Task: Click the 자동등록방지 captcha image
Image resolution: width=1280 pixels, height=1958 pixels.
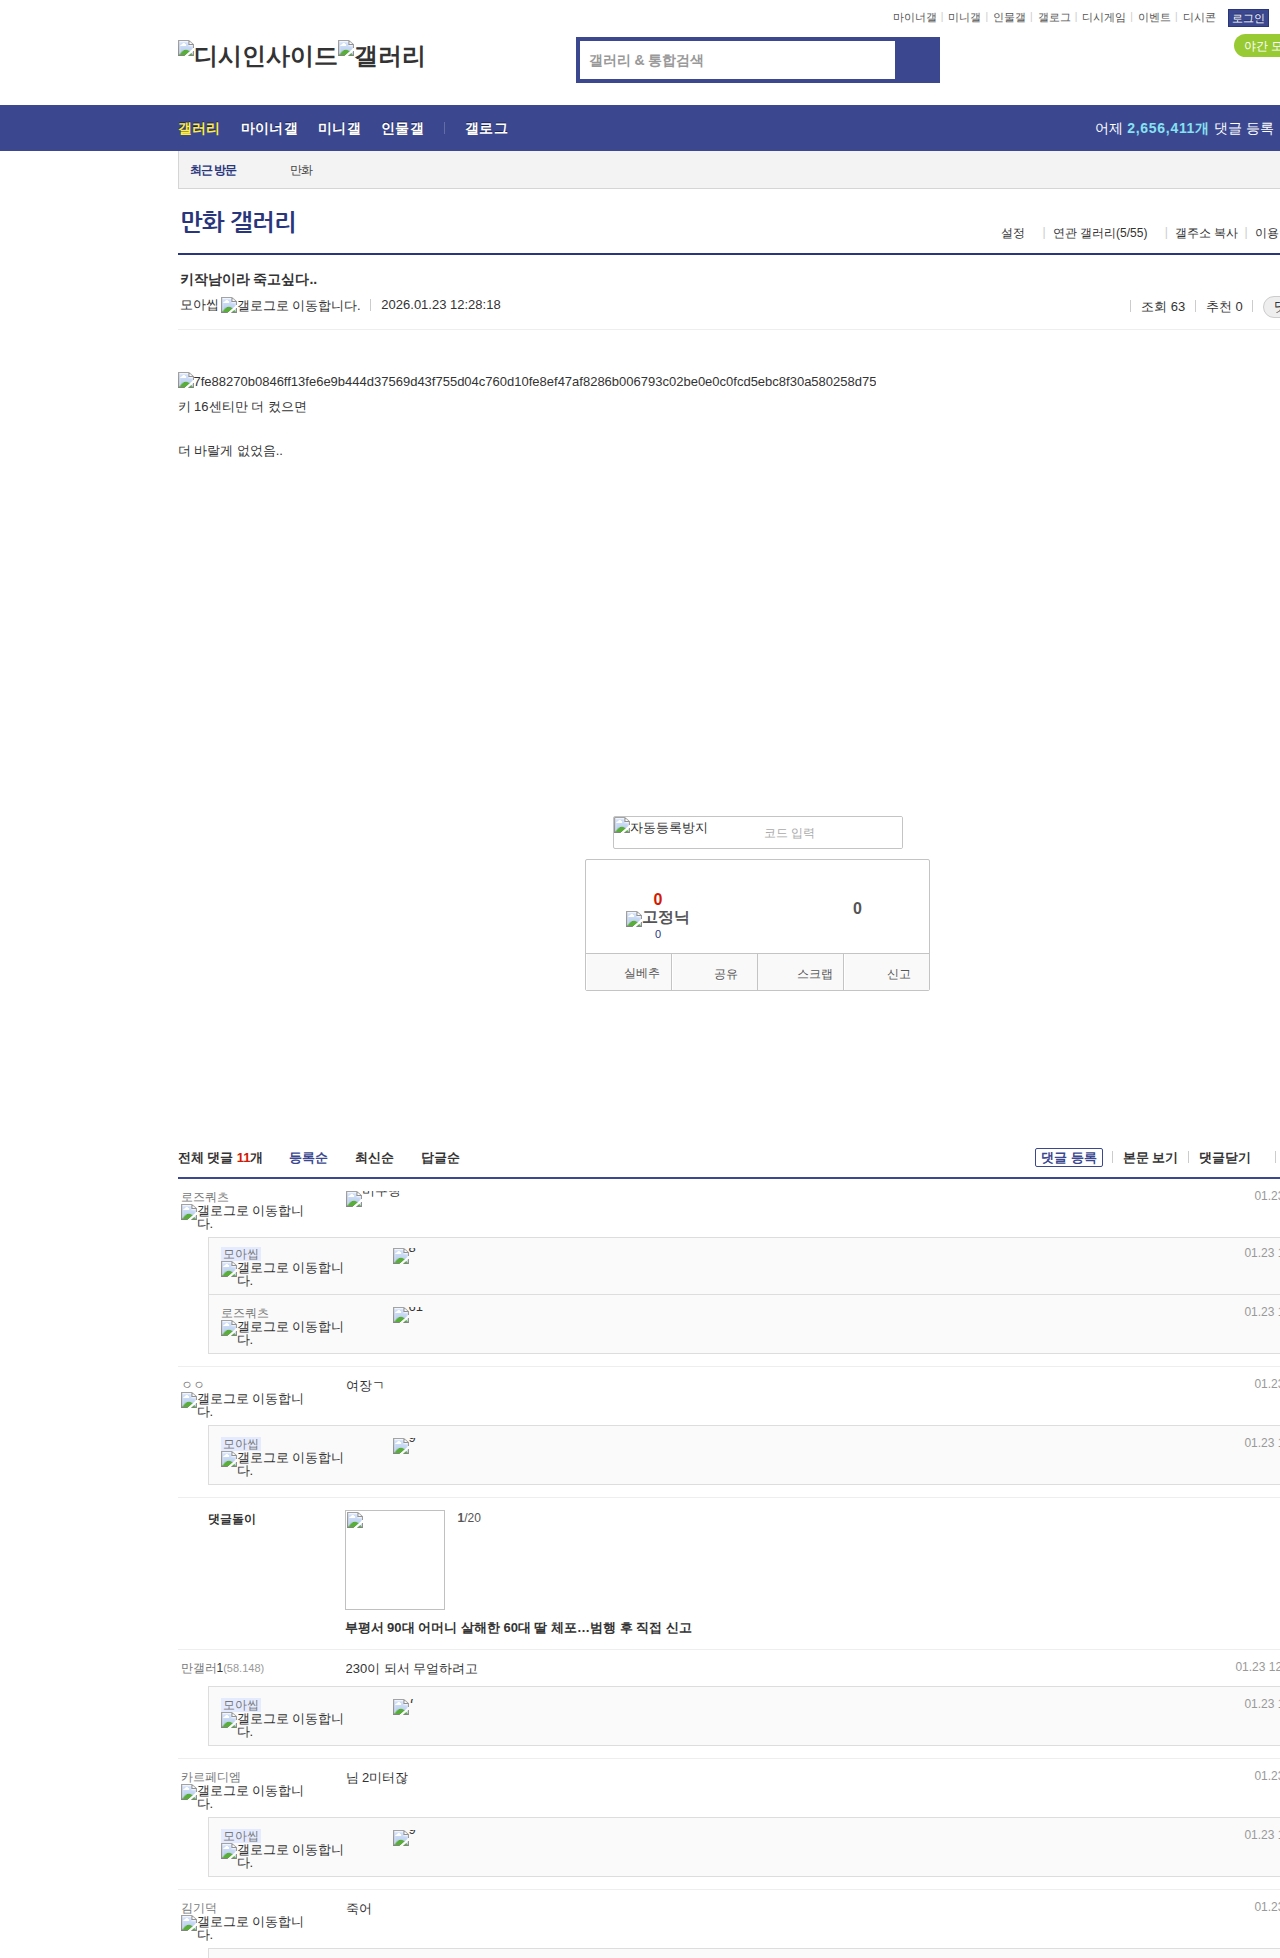Action: (x=661, y=829)
